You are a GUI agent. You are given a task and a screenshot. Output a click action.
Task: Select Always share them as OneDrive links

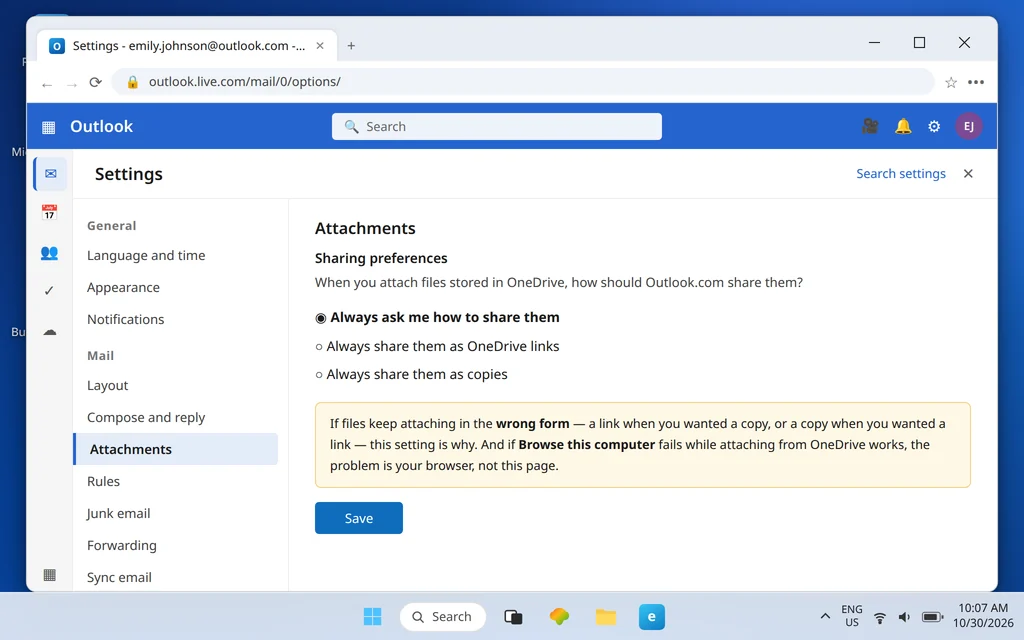[x=437, y=347]
